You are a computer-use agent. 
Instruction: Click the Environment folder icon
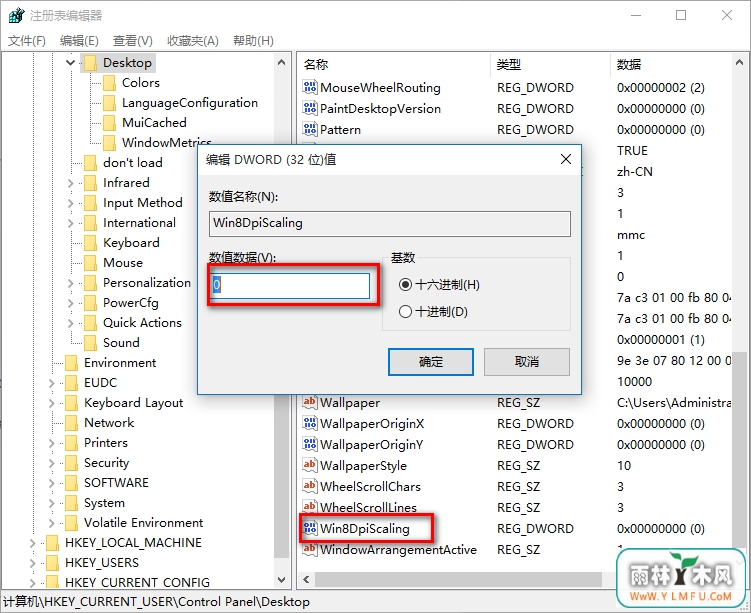71,363
